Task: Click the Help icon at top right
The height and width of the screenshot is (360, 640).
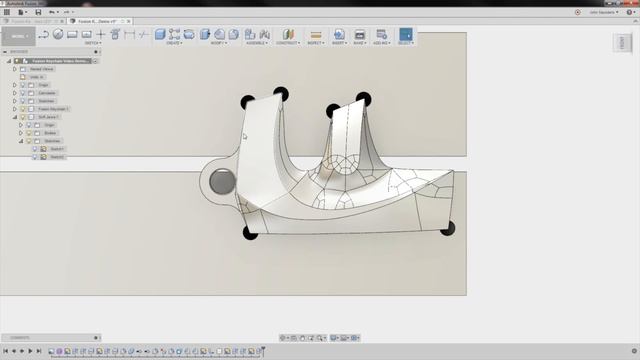Action: pyautogui.click(x=629, y=12)
